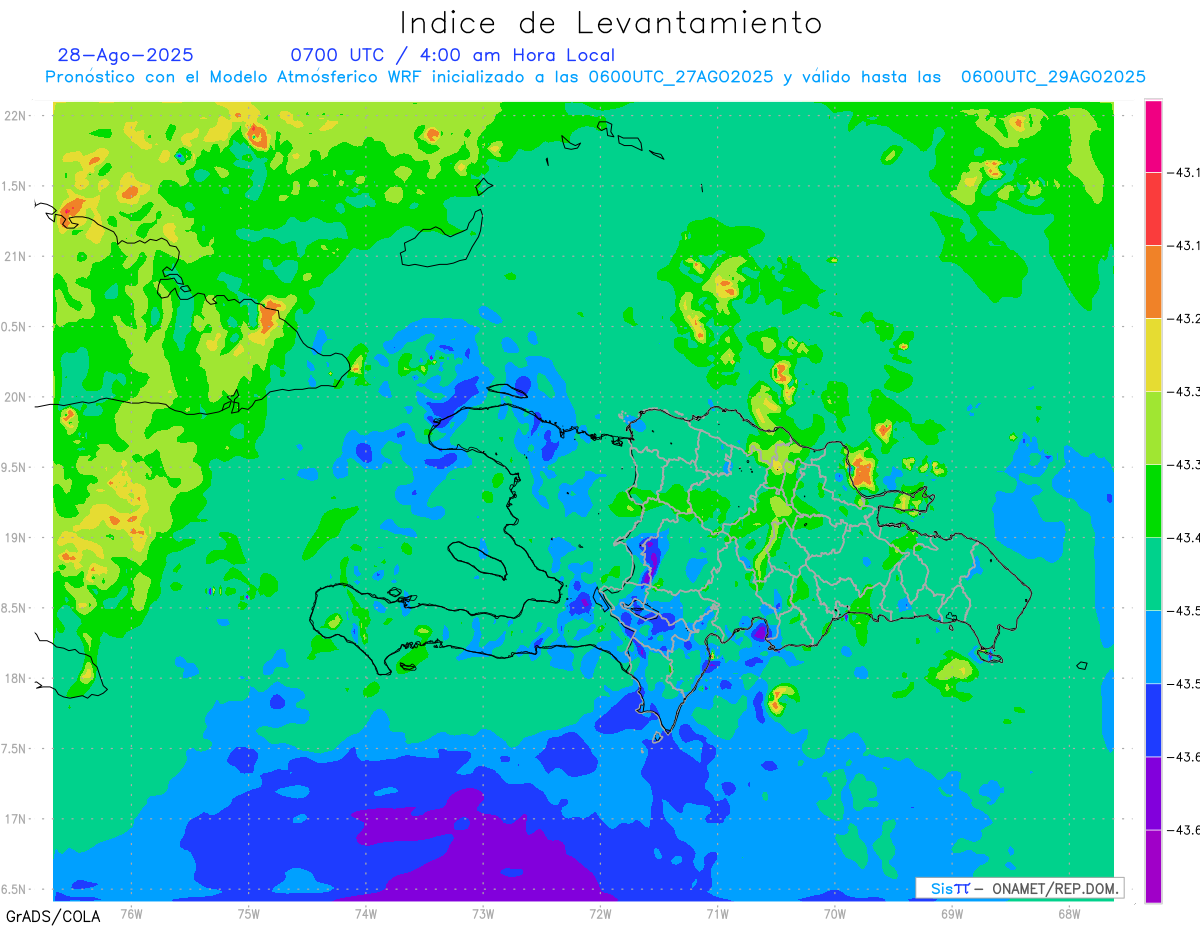
Task: Click the title 'Indice de Levantamiento'
Action: click(611, 23)
